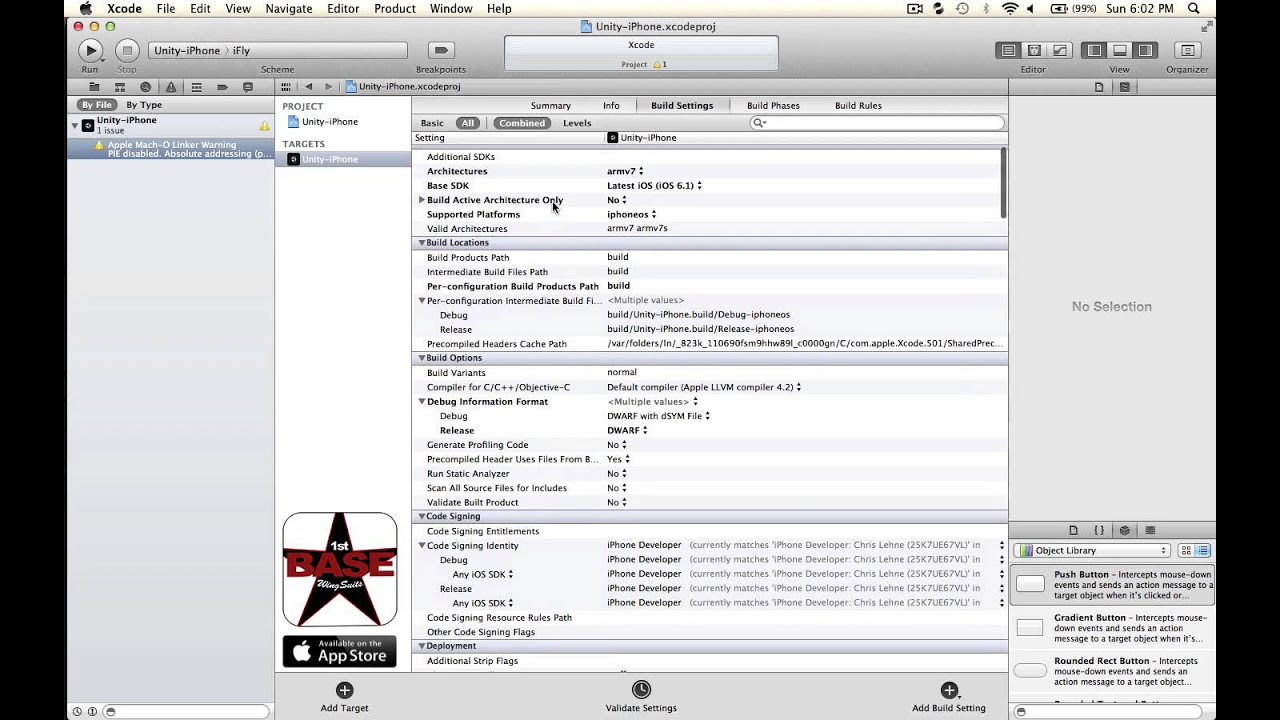Image resolution: width=1280 pixels, height=720 pixels.
Task: Click the Spotlight search icon in menu bar
Action: [1194, 9]
